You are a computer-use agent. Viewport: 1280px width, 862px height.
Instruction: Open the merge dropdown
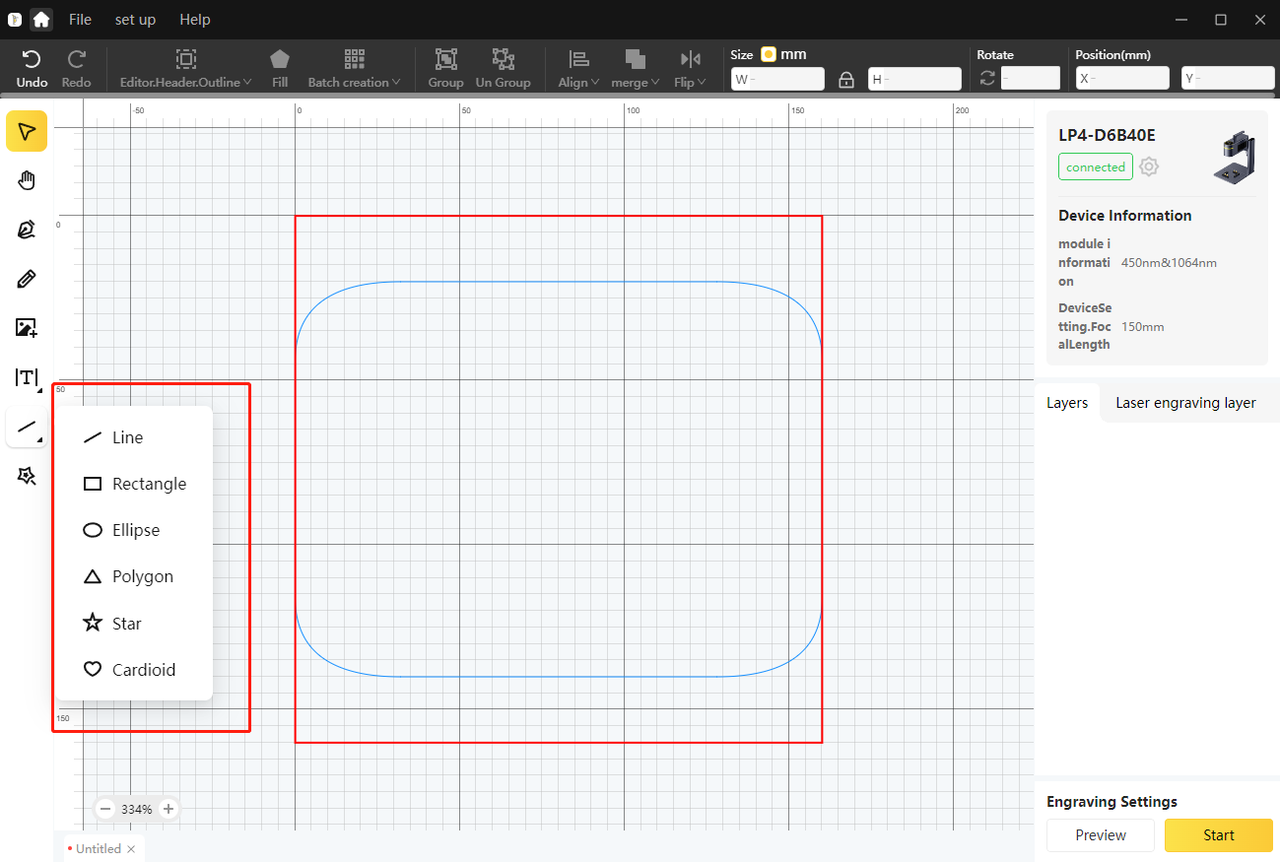(635, 69)
